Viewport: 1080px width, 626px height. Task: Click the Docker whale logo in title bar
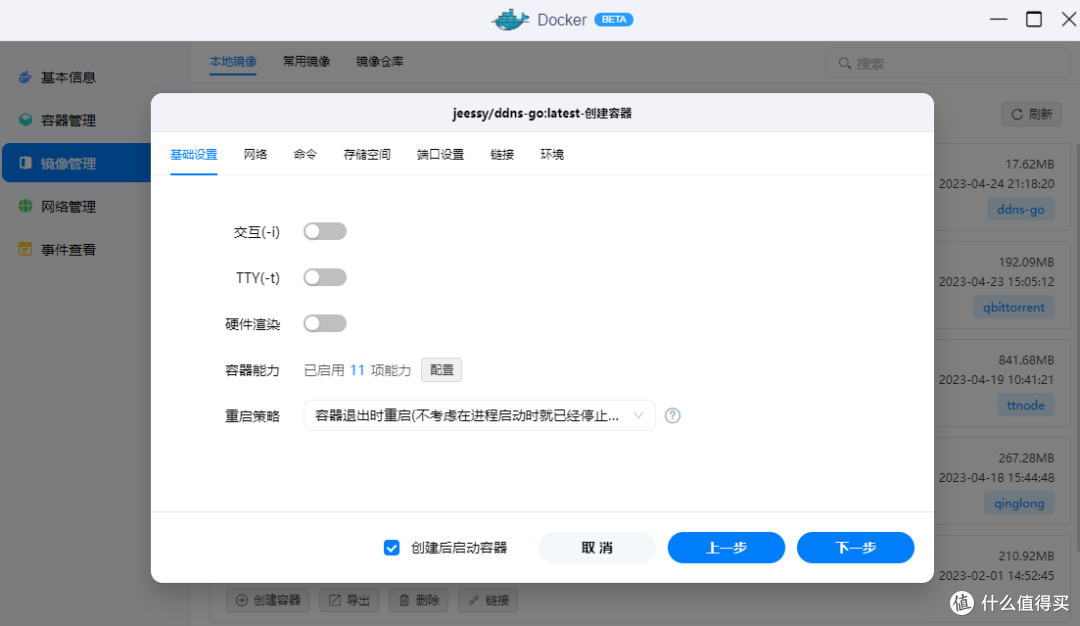[510, 18]
